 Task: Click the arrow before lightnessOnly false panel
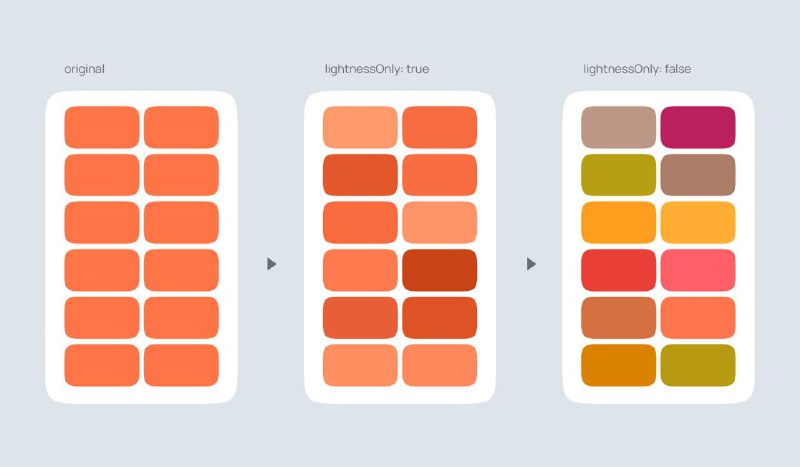pos(531,264)
